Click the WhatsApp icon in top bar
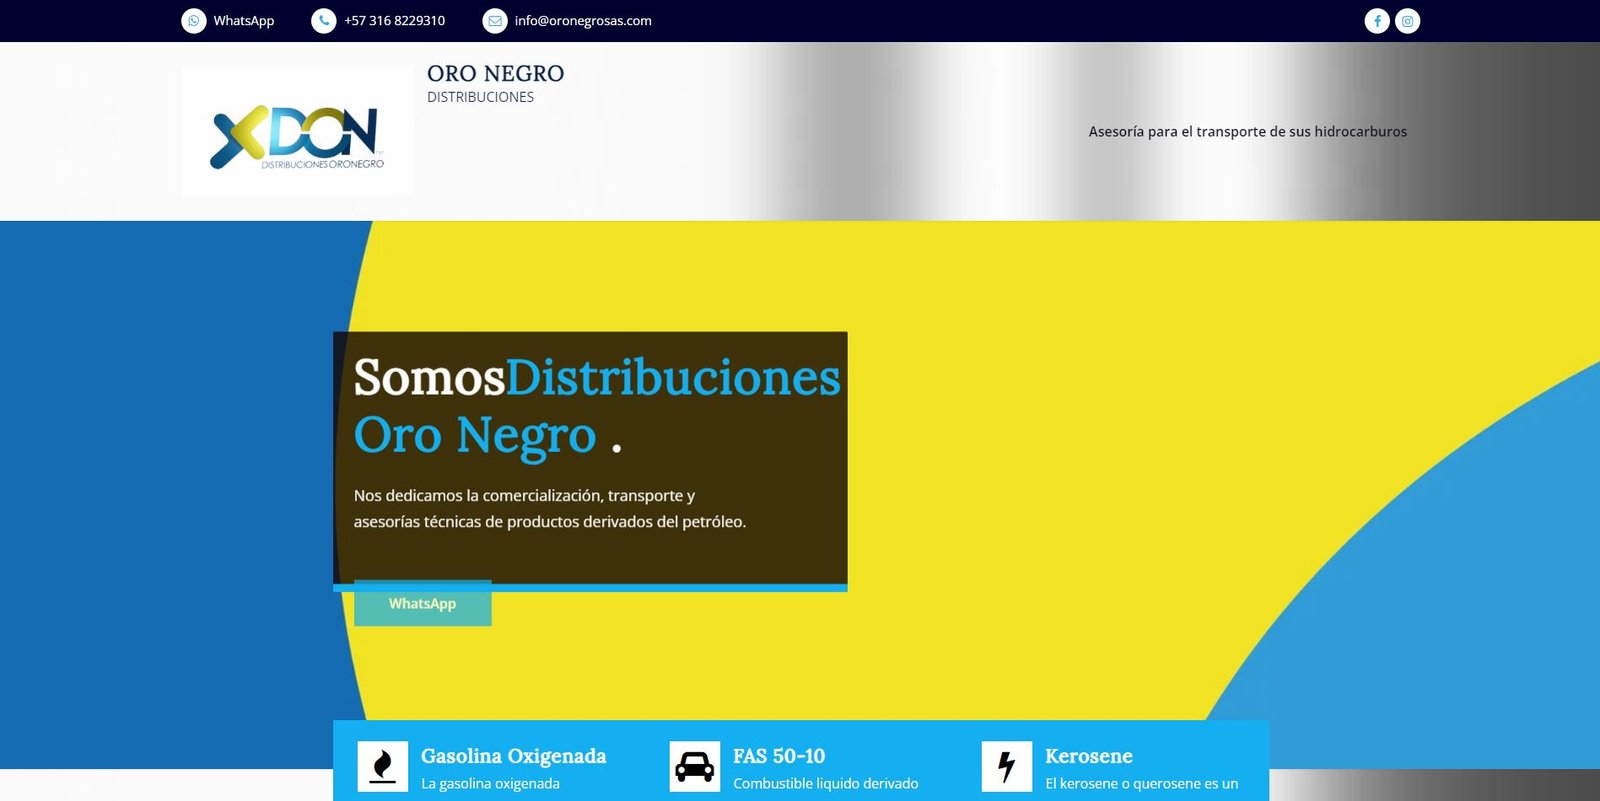The height and width of the screenshot is (801, 1600). pos(194,21)
